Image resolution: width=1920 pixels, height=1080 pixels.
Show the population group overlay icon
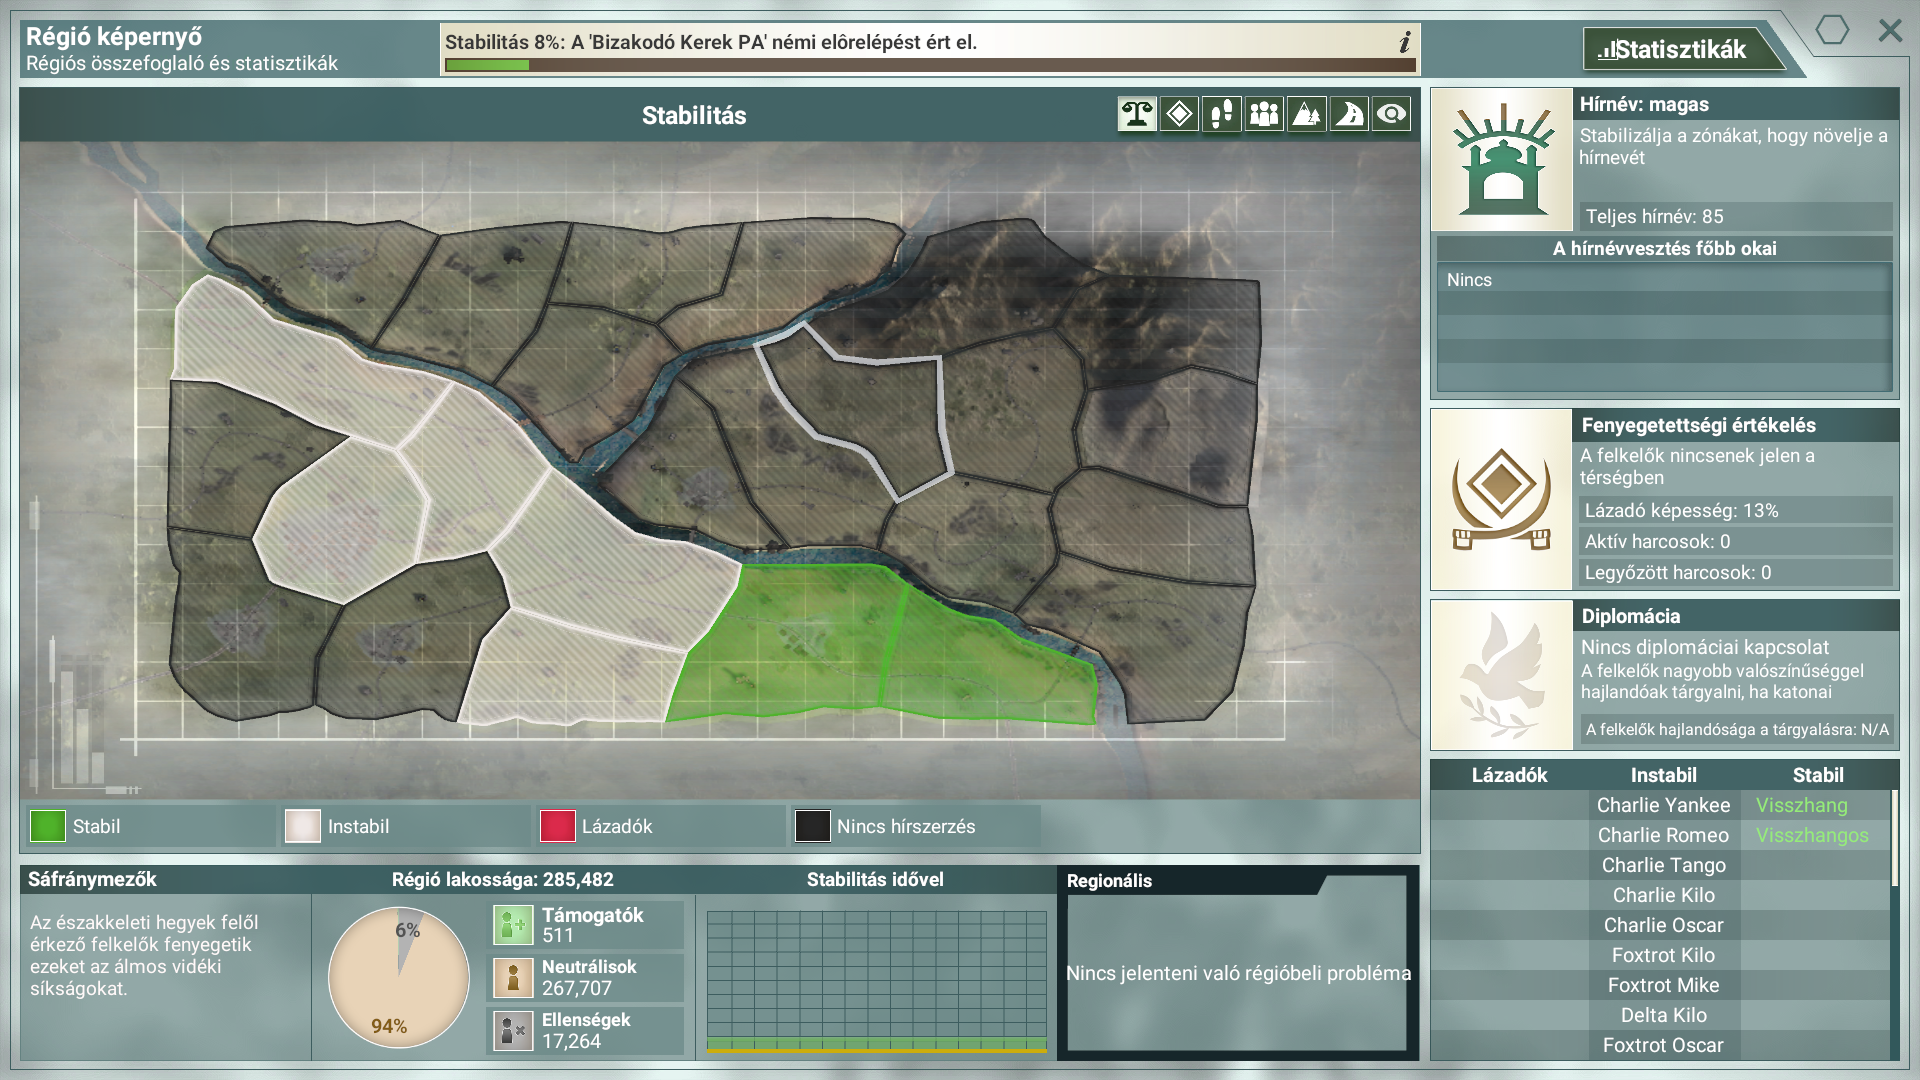coord(1264,114)
